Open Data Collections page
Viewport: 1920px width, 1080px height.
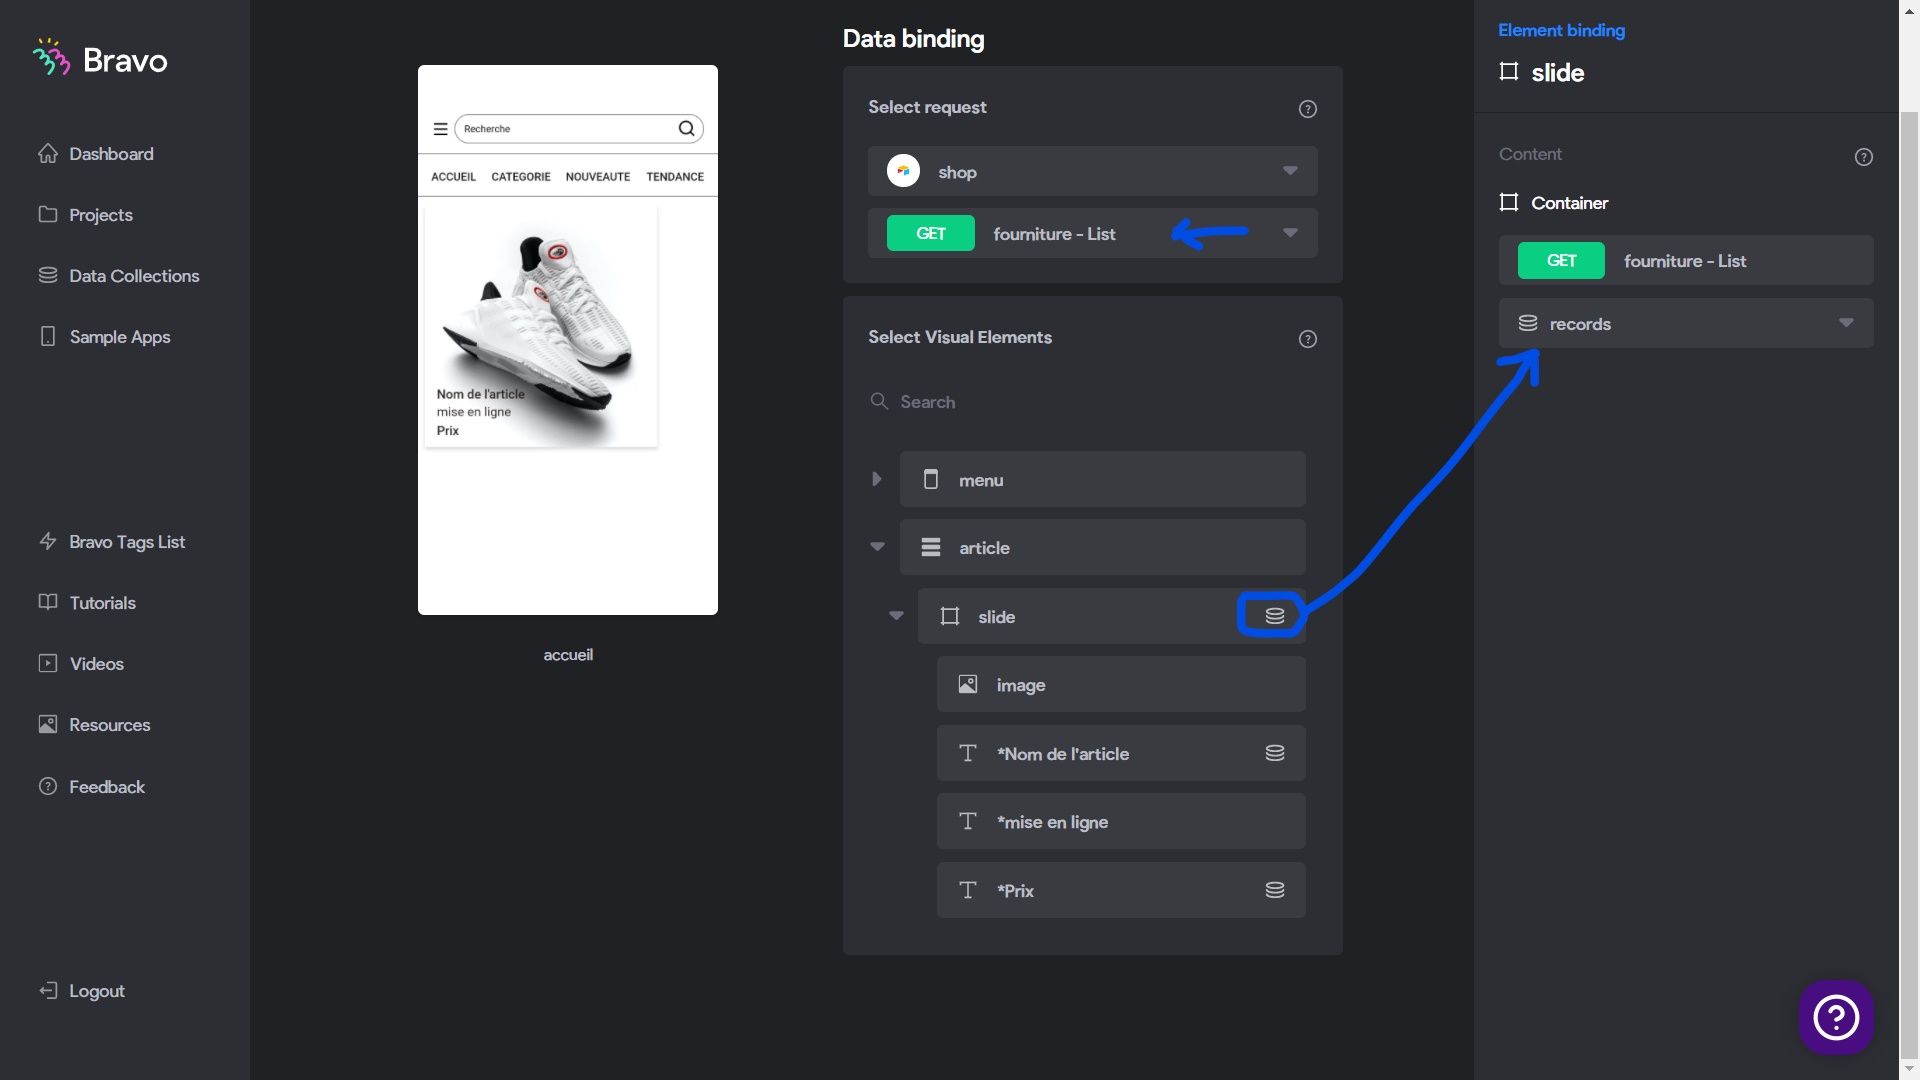(118, 276)
